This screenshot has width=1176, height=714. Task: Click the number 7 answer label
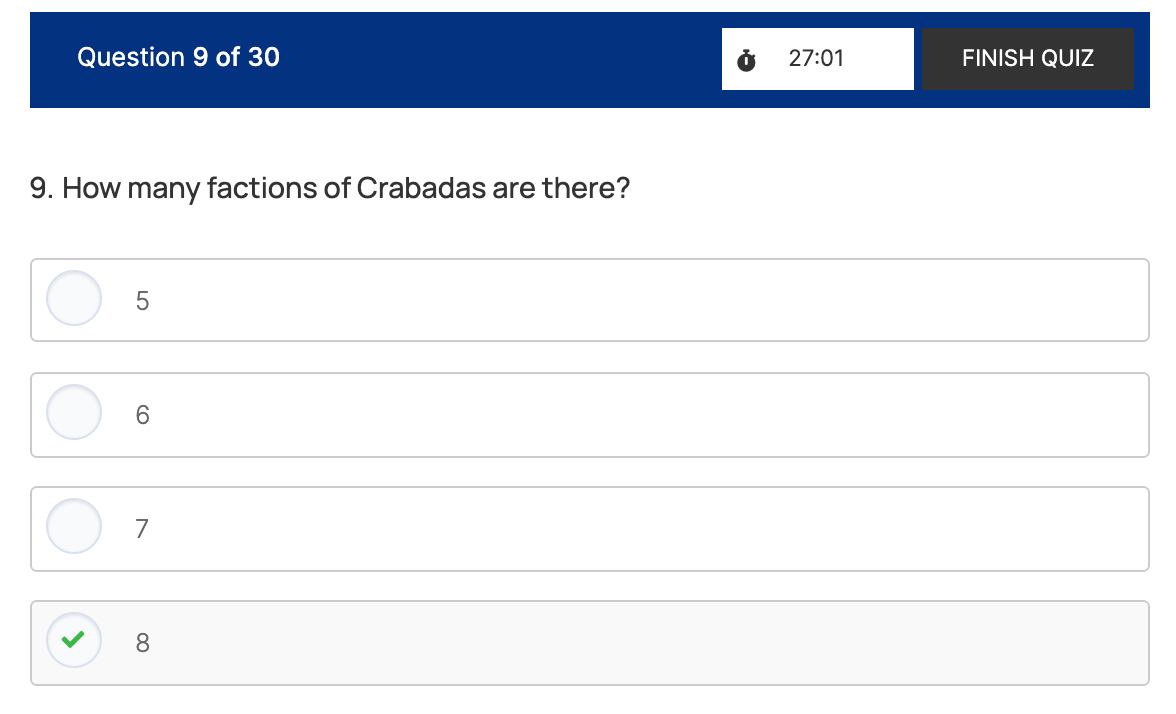coord(142,529)
